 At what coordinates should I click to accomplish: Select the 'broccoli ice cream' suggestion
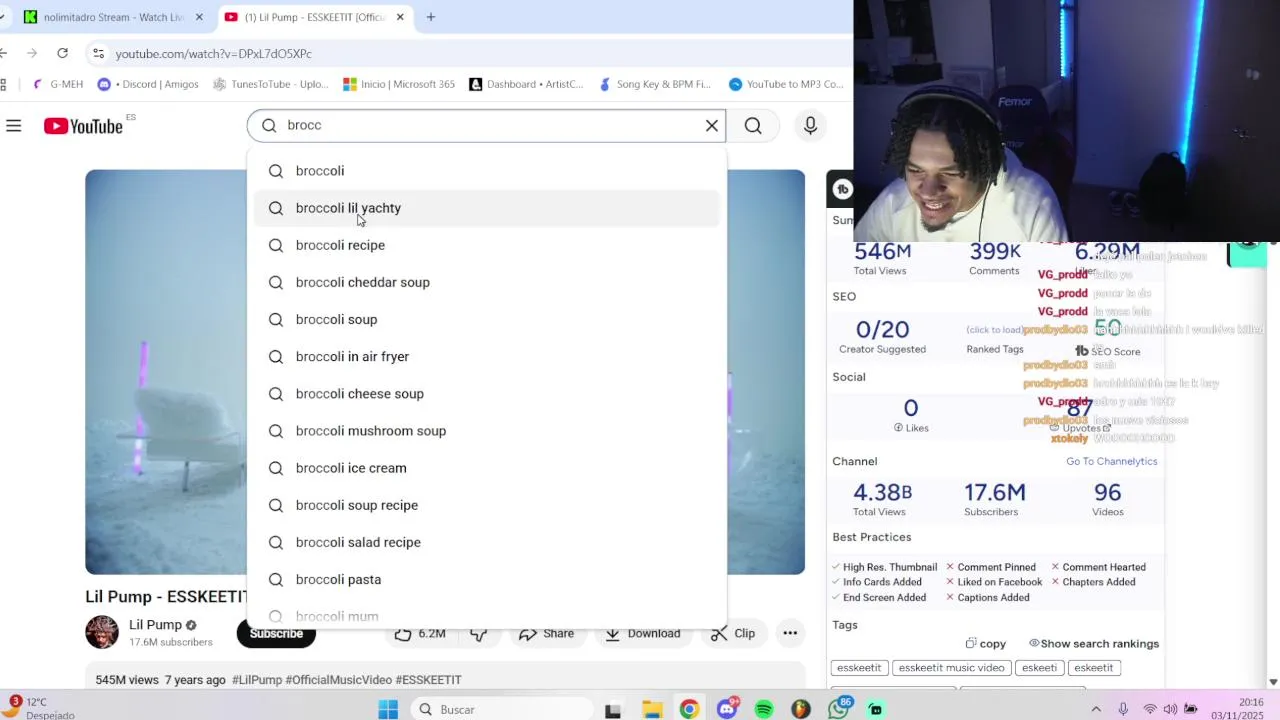point(486,468)
